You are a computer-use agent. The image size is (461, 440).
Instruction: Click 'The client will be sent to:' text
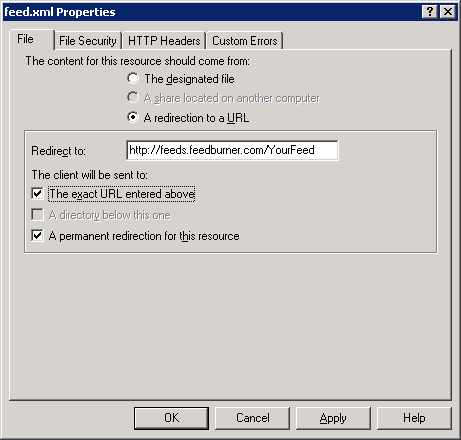90,175
